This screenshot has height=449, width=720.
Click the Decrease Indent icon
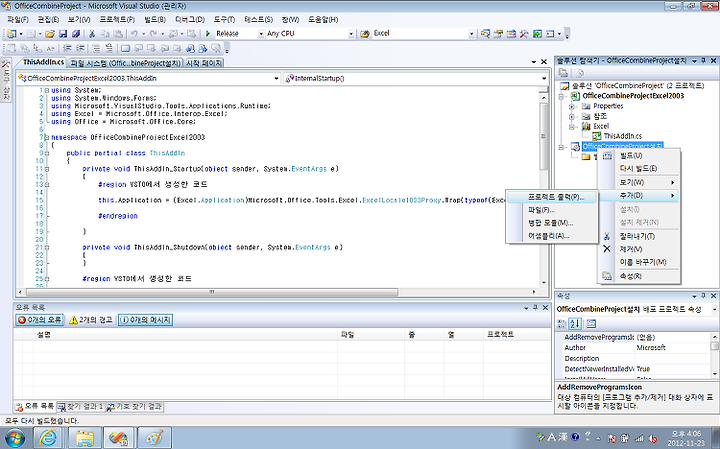pyautogui.click(x=68, y=48)
